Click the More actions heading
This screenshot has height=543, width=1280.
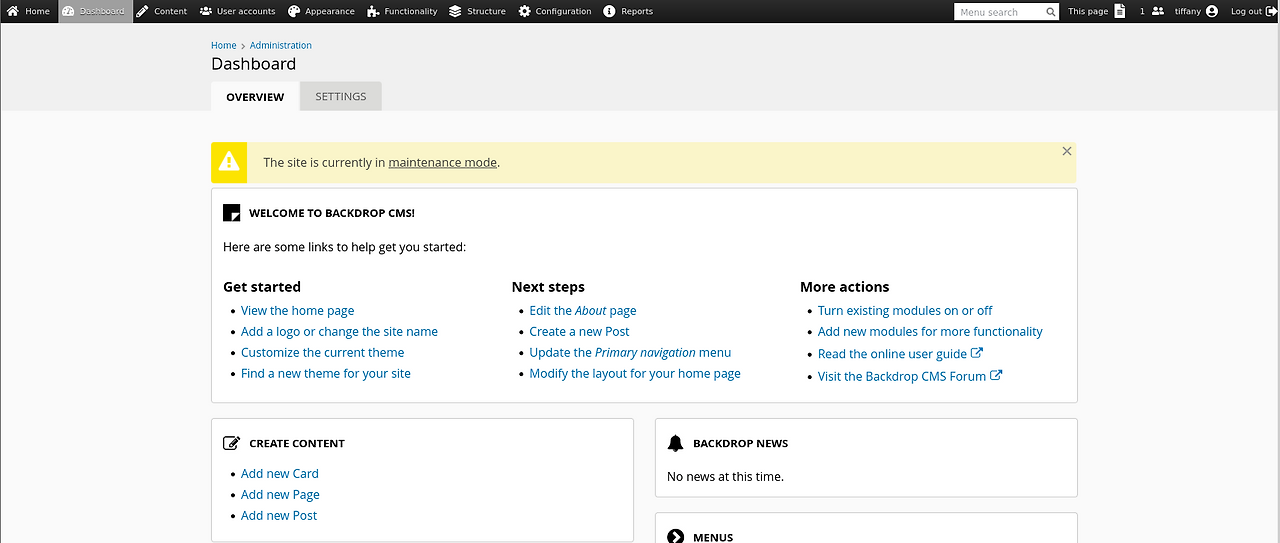[x=845, y=287]
